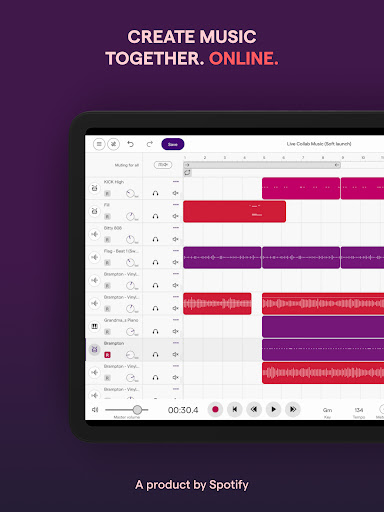
Task: Redo the last undone action
Action: pyautogui.click(x=149, y=144)
